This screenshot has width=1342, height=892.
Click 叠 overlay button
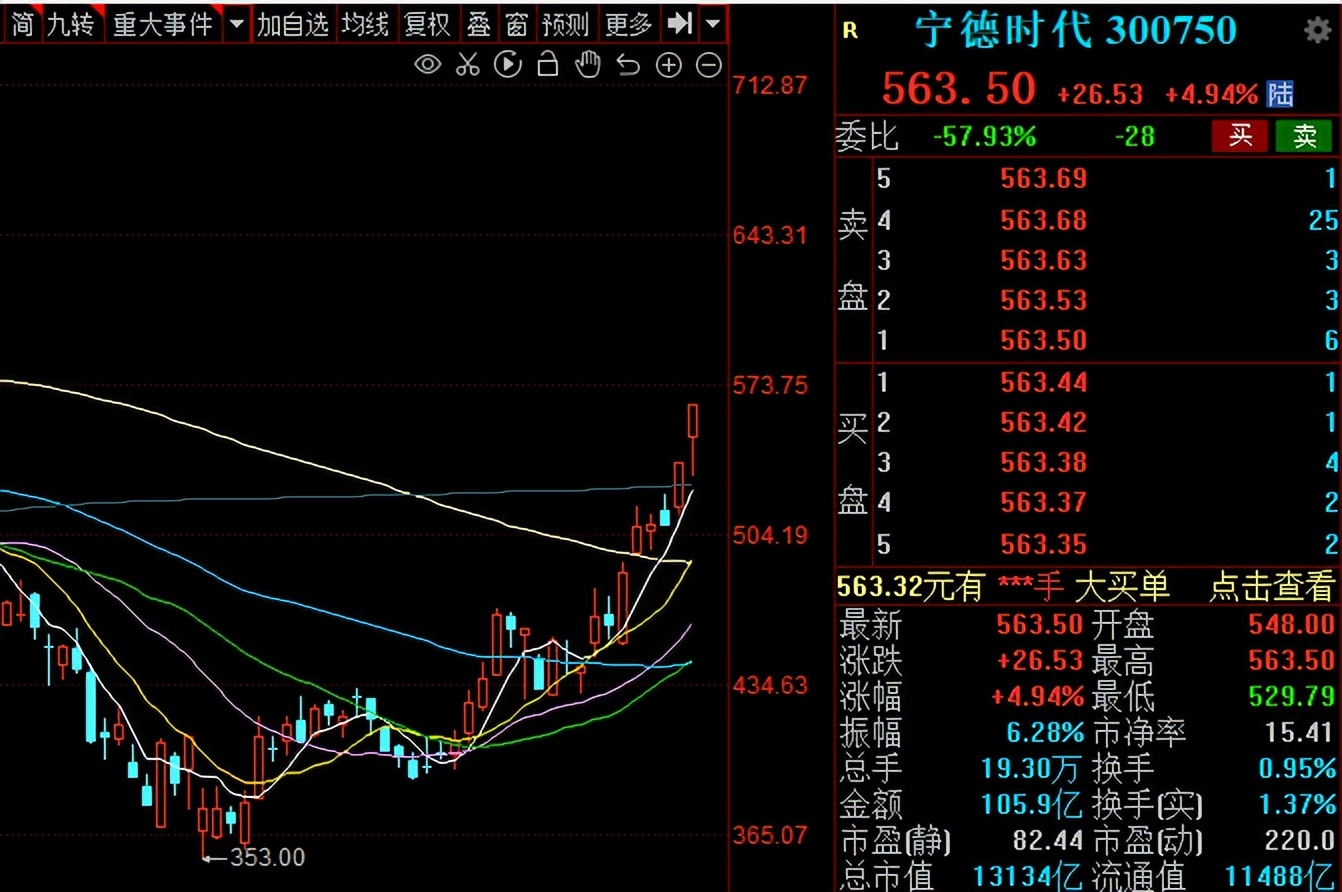click(479, 23)
